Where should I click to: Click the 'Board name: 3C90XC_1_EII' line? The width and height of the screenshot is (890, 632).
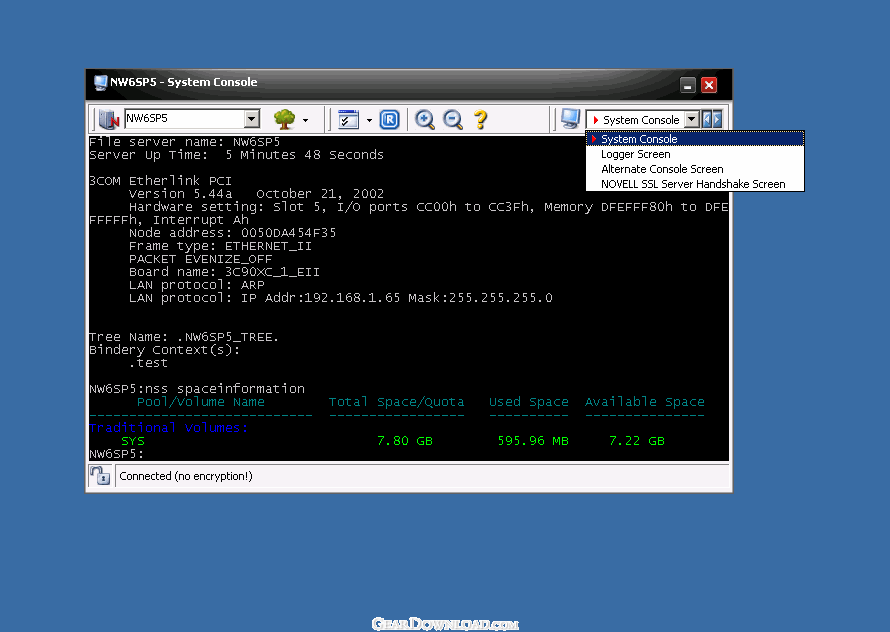pyautogui.click(x=224, y=272)
